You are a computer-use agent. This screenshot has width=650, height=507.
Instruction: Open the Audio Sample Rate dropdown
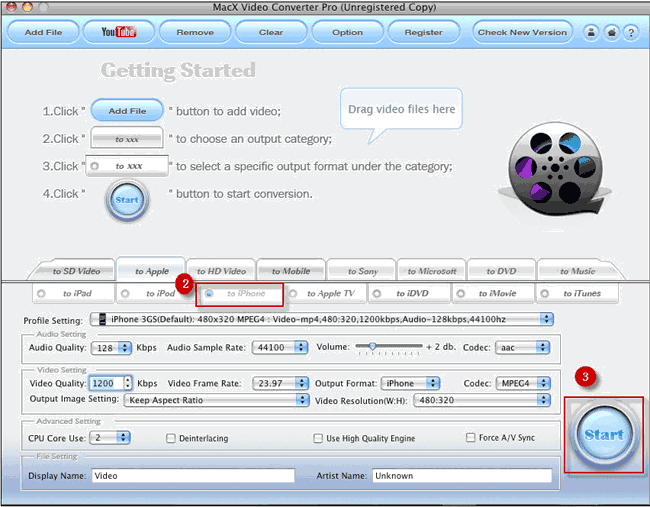(x=280, y=347)
